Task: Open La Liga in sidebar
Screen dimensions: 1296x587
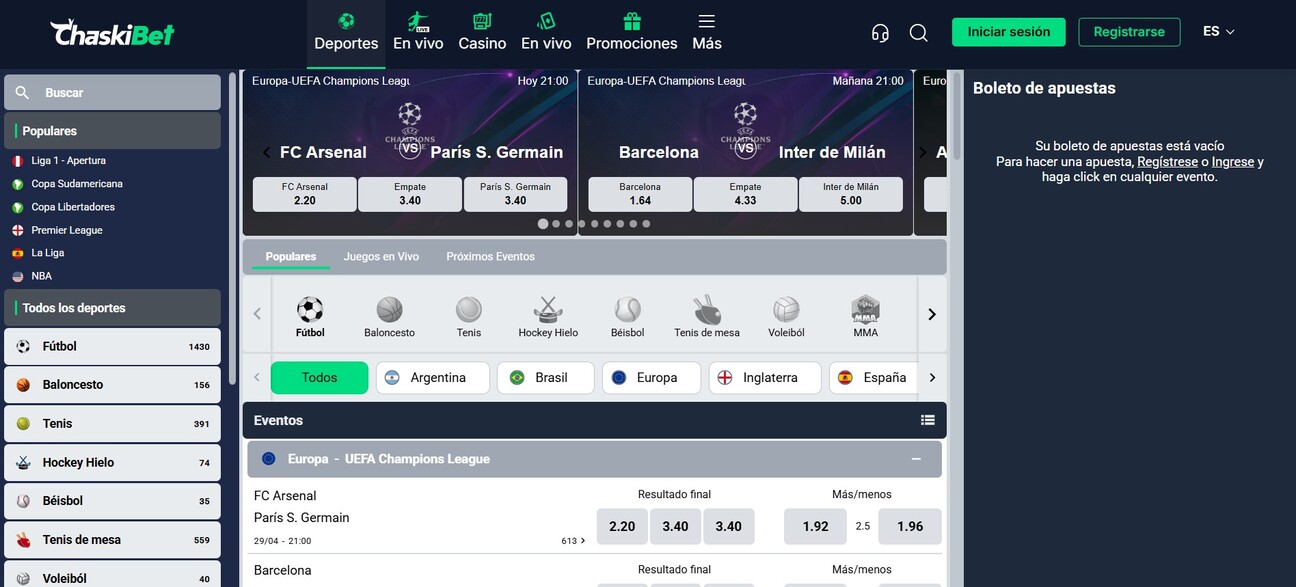Action: click(47, 253)
